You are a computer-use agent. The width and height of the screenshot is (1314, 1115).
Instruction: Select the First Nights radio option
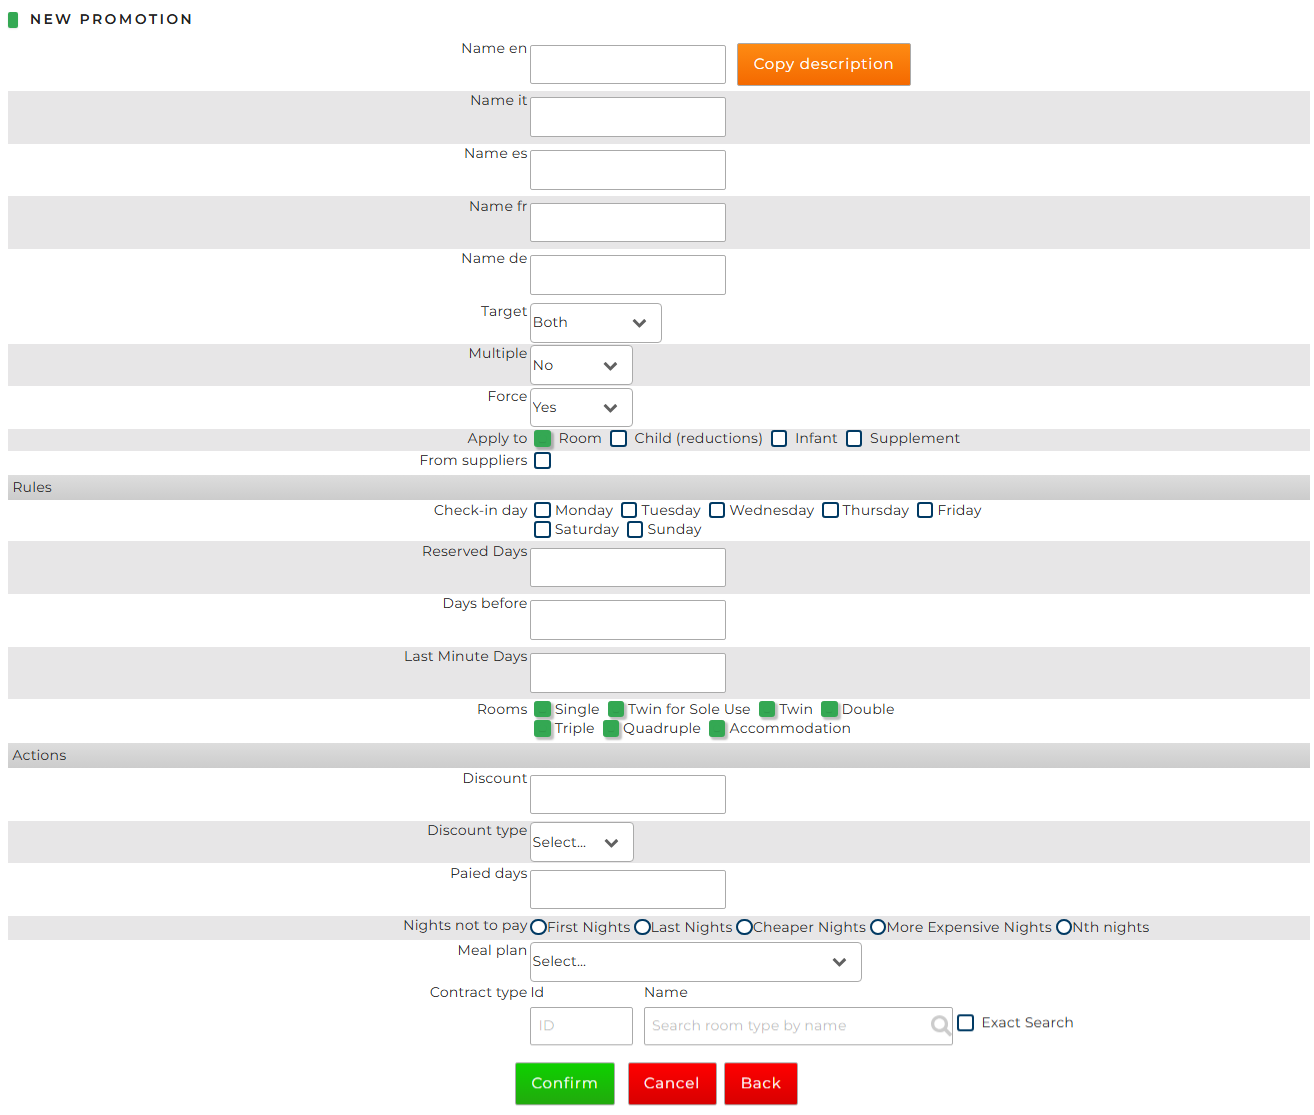coord(539,928)
